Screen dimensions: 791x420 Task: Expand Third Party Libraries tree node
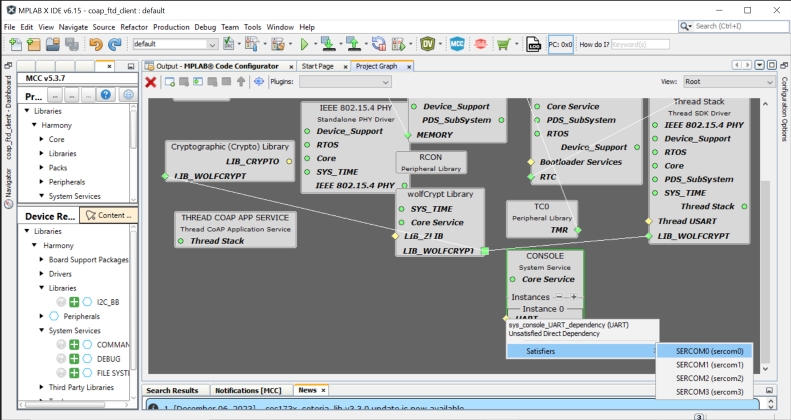[x=42, y=387]
